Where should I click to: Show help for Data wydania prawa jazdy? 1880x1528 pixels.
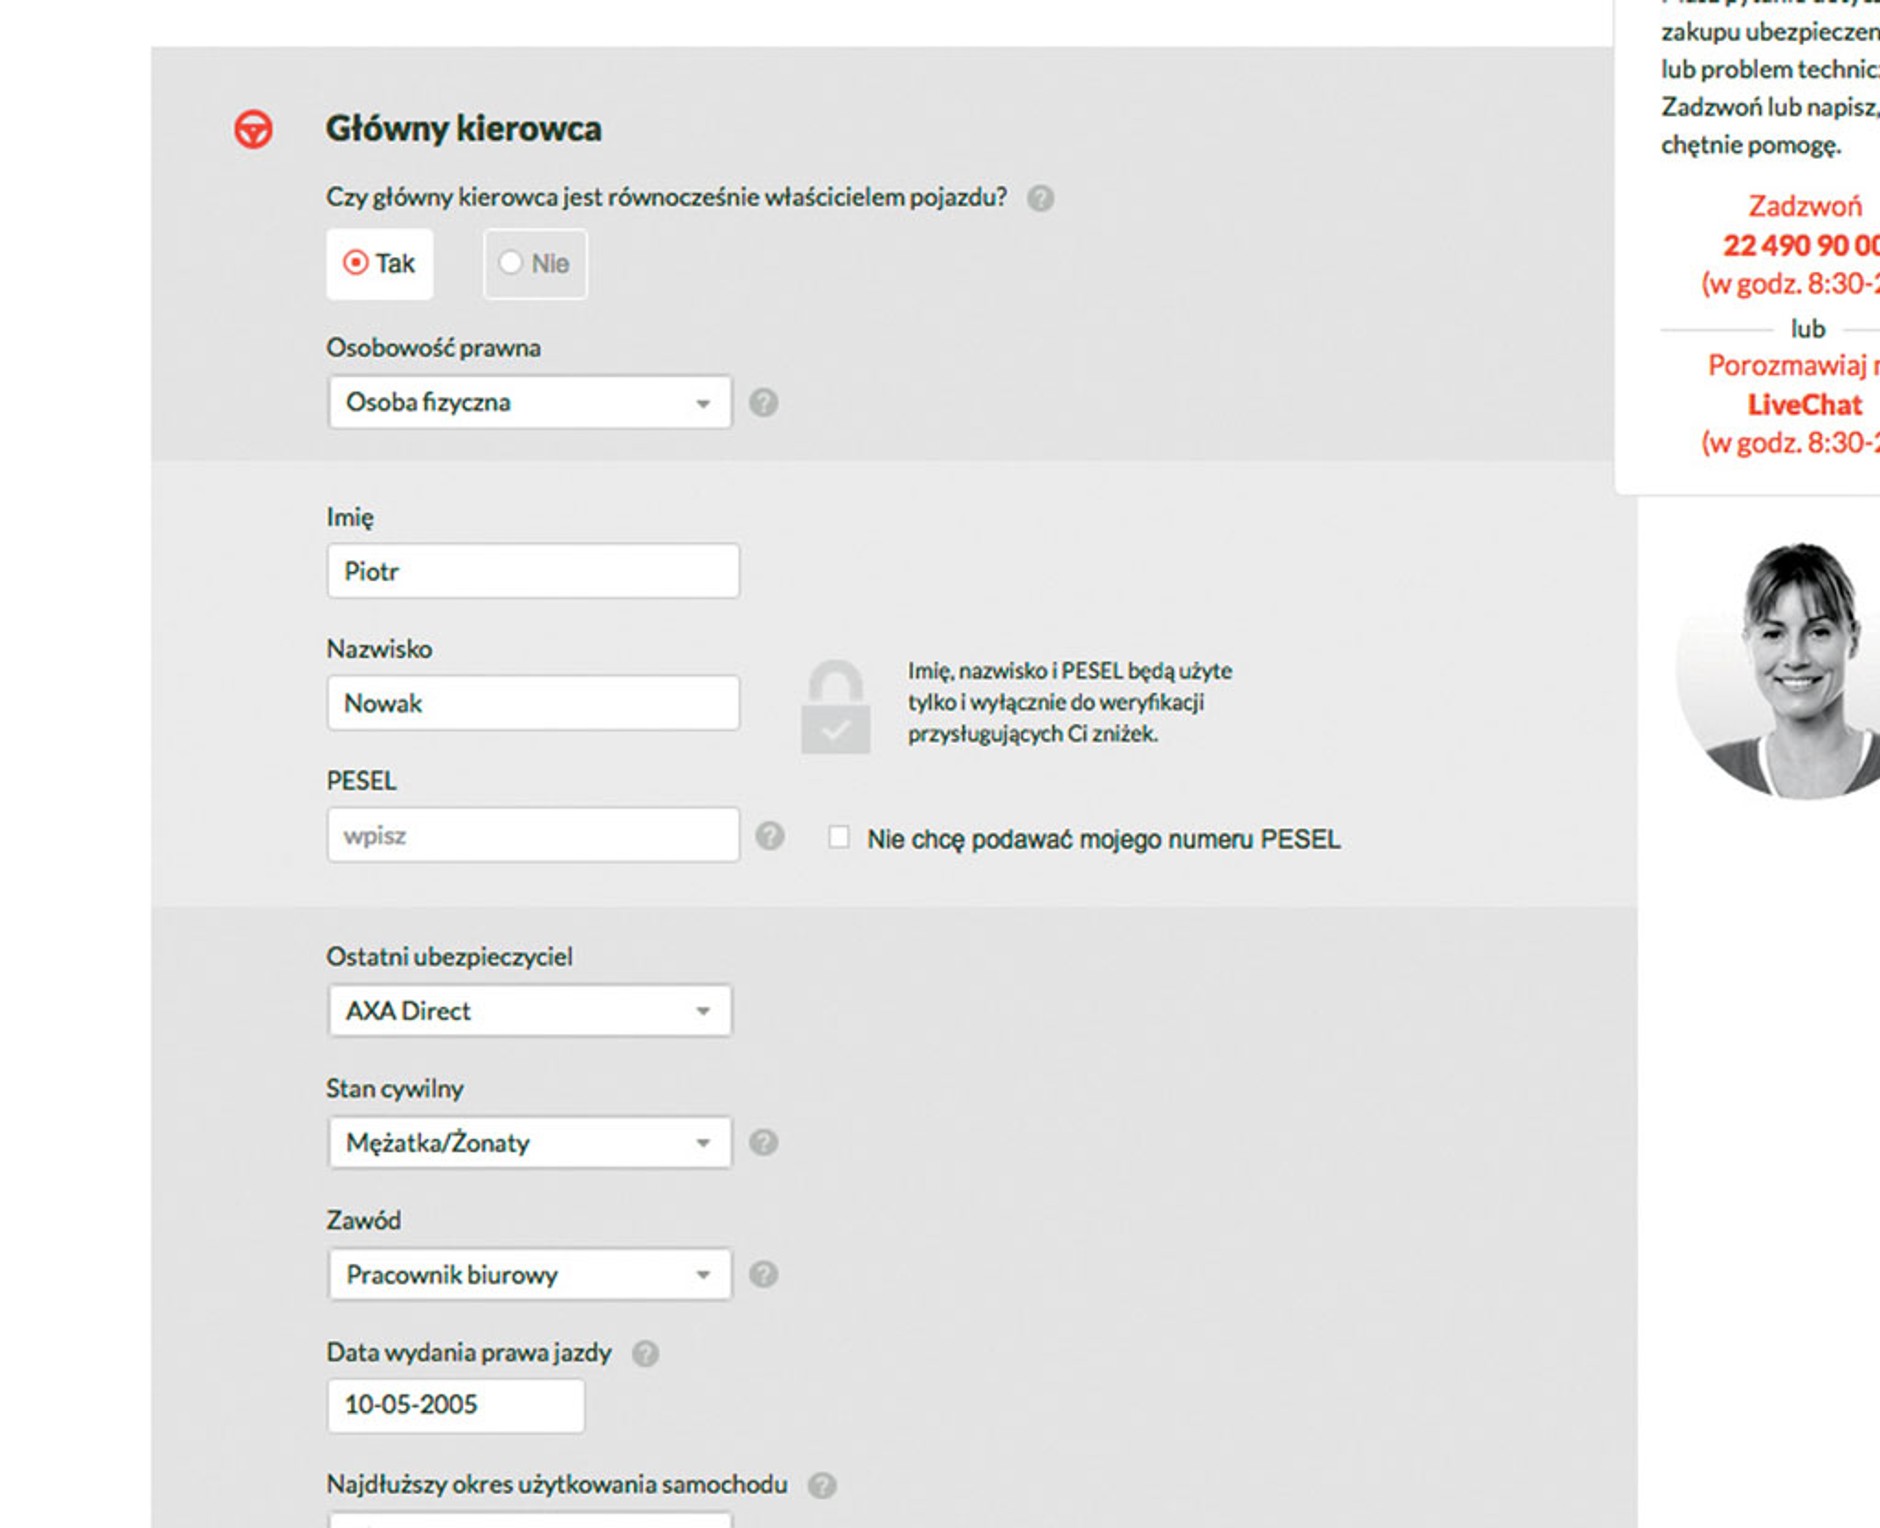point(646,1354)
